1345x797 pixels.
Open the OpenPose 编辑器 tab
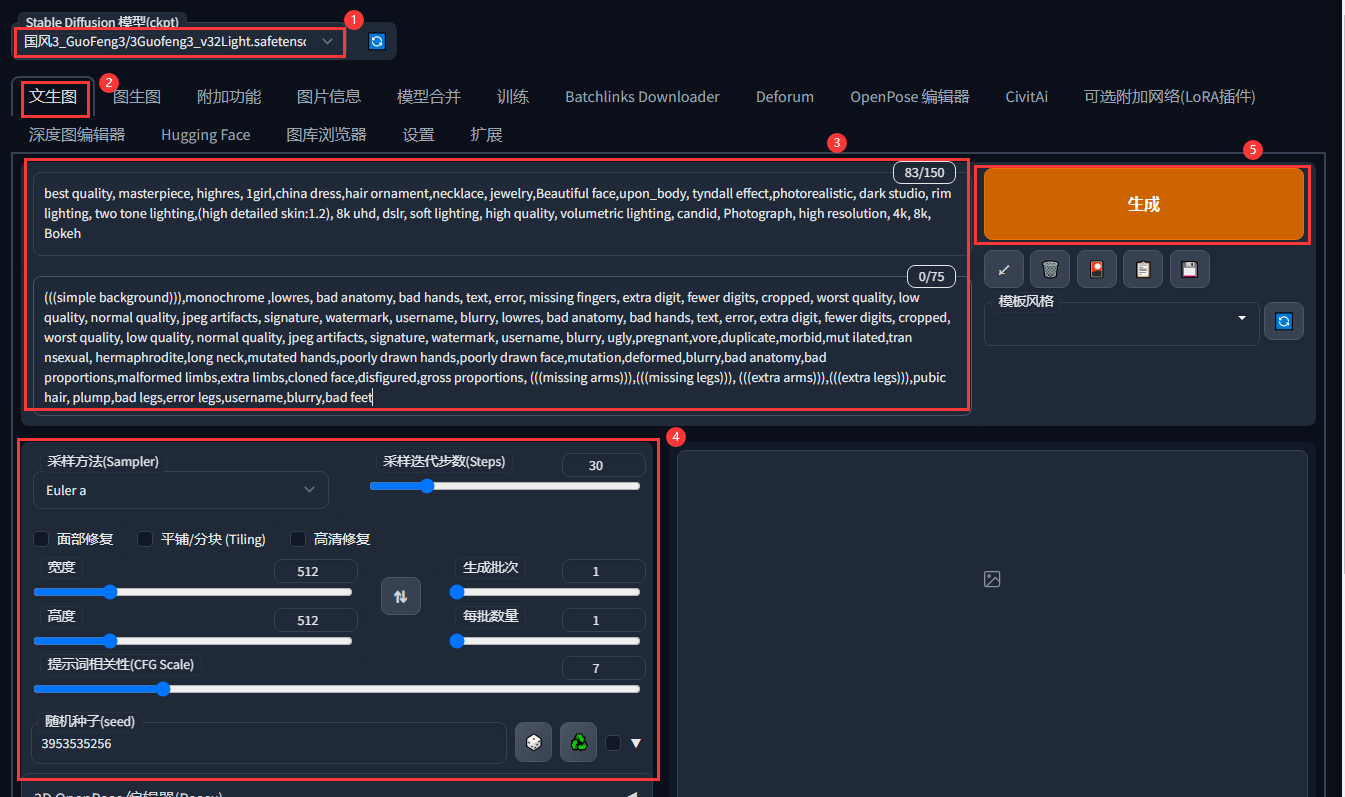[x=910, y=97]
